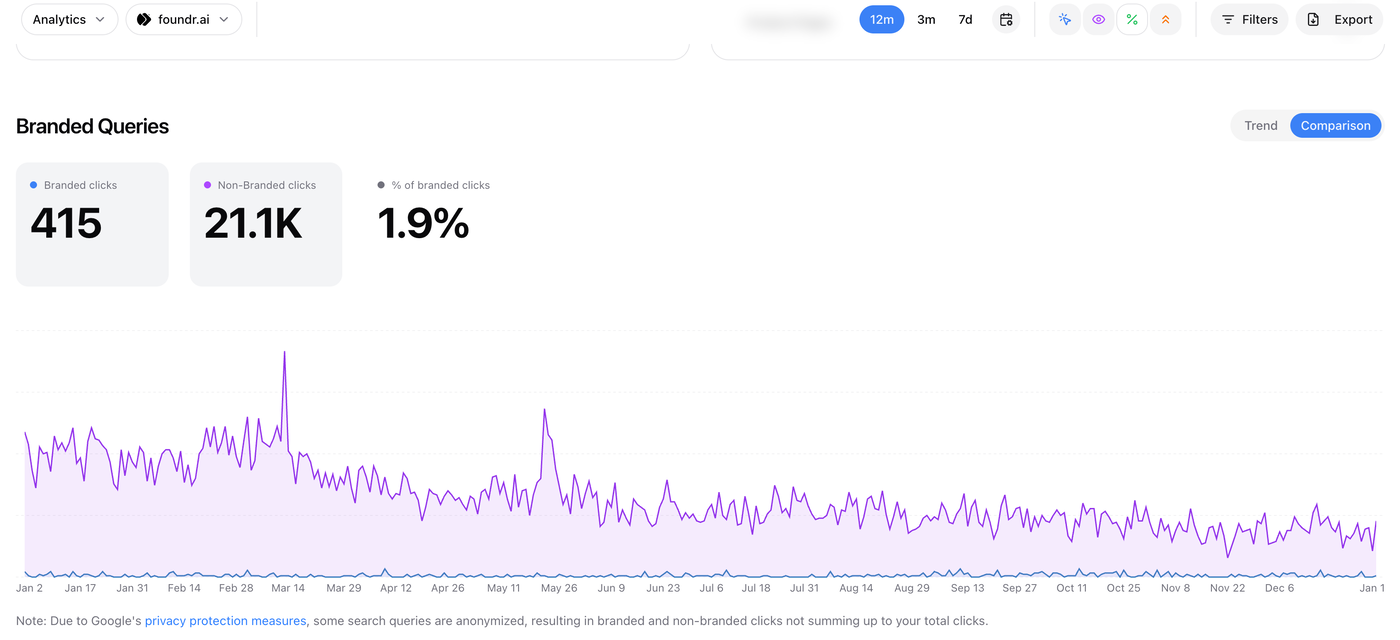Open the custom date range calendar

tap(1006, 20)
